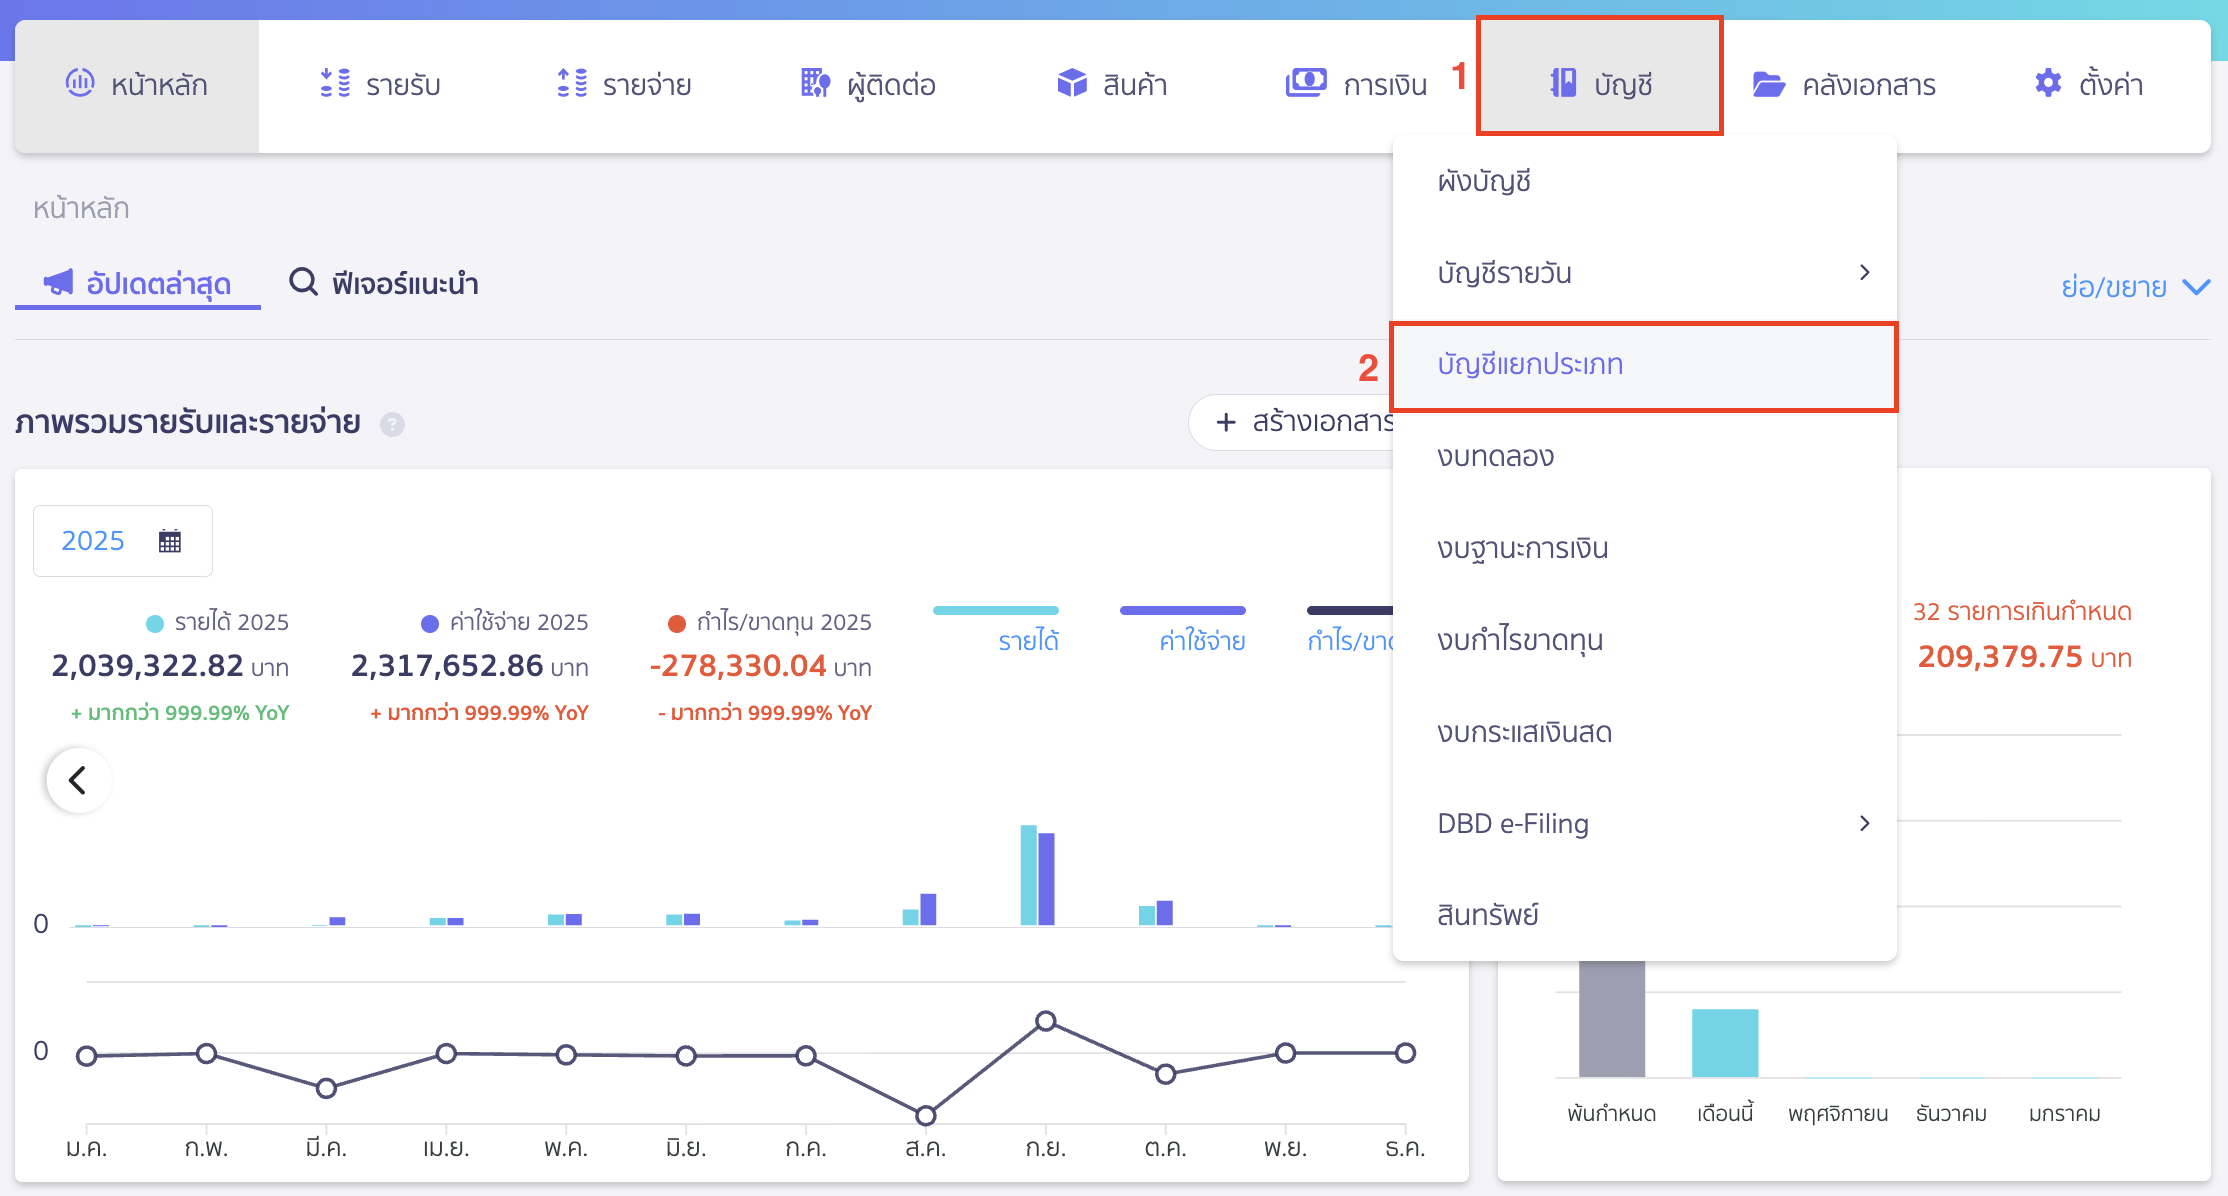Click the ผู้ติดต่อ contacts building icon
Image resolution: width=2228 pixels, height=1196 pixels.
(815, 83)
